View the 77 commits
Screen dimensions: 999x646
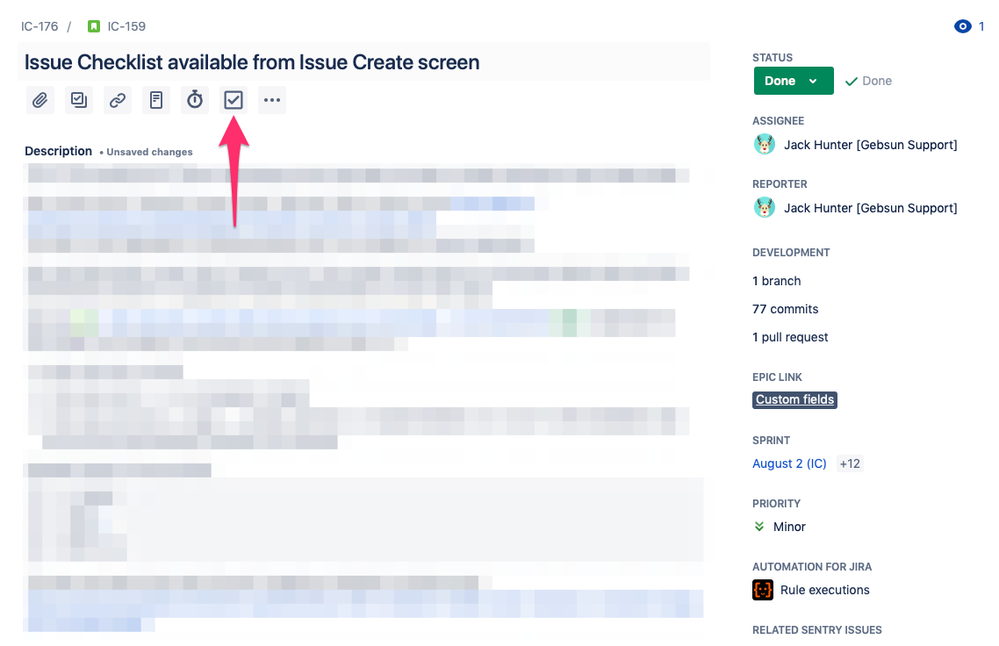click(x=785, y=309)
